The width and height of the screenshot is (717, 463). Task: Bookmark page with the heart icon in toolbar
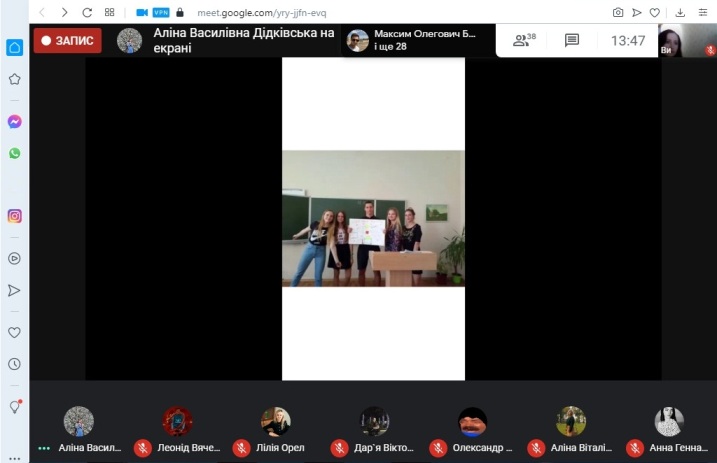655,12
